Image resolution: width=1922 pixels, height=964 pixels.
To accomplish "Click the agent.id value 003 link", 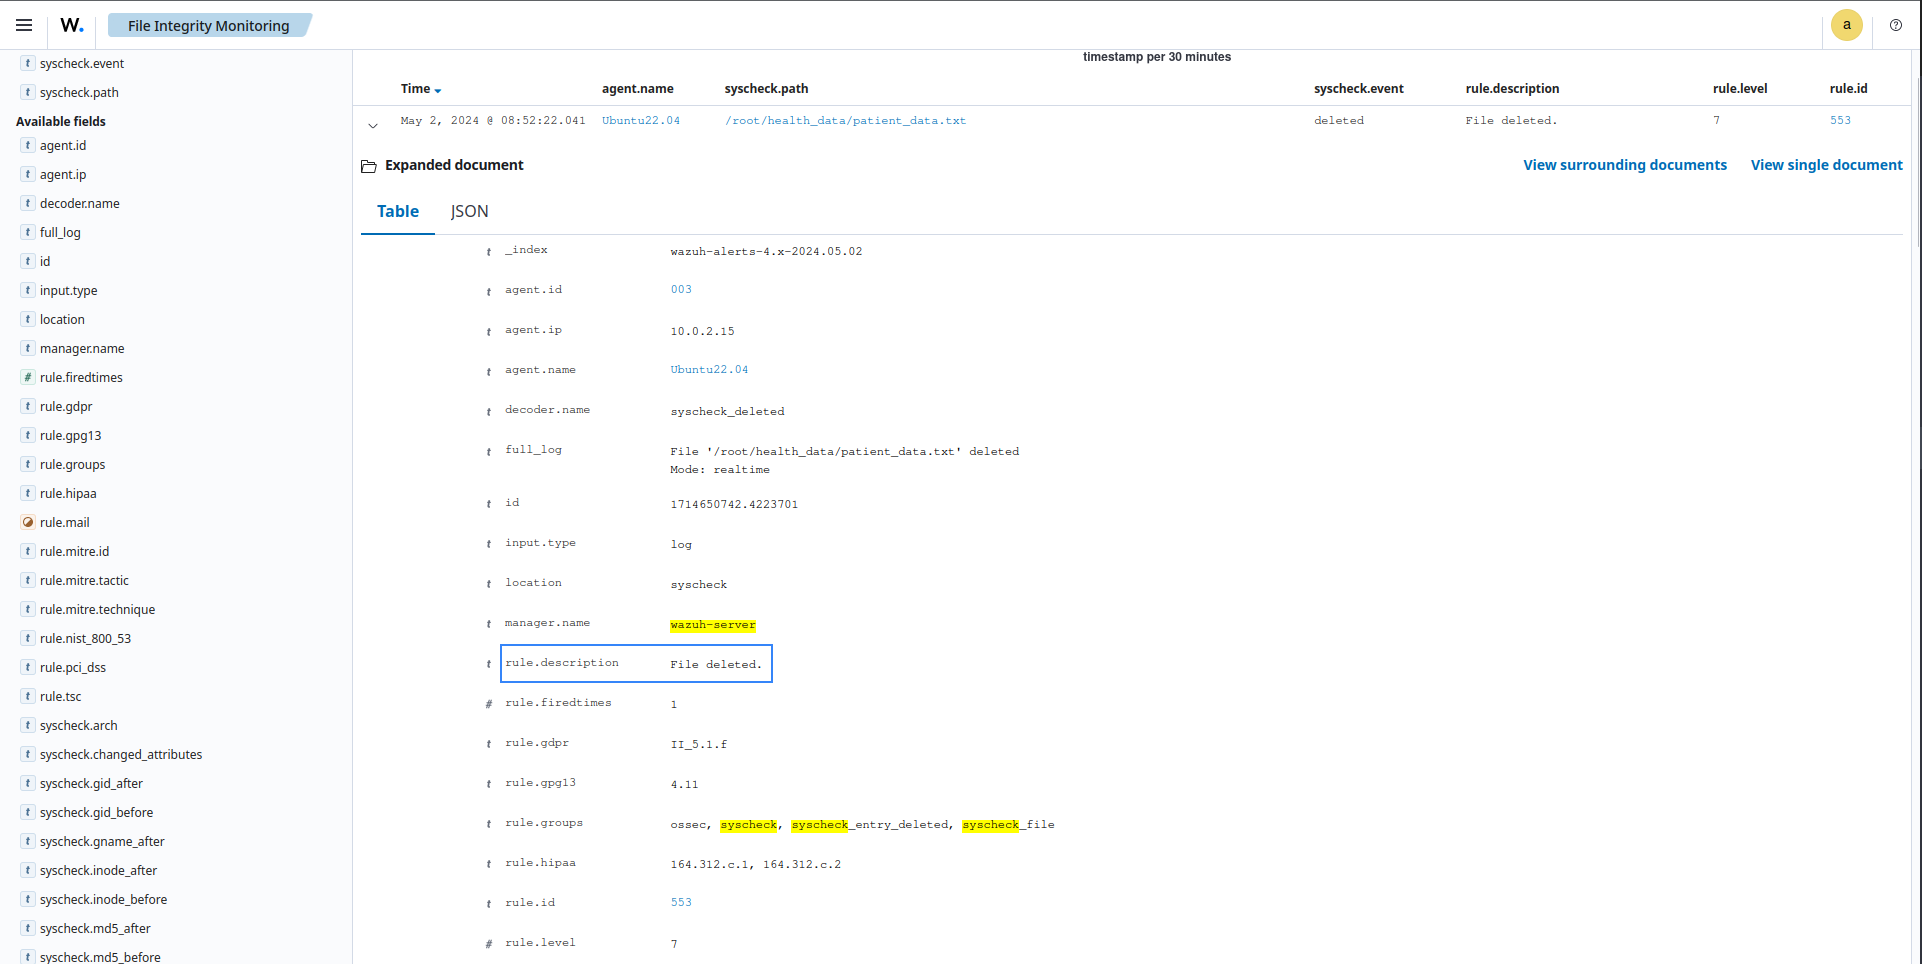I will click(x=681, y=289).
